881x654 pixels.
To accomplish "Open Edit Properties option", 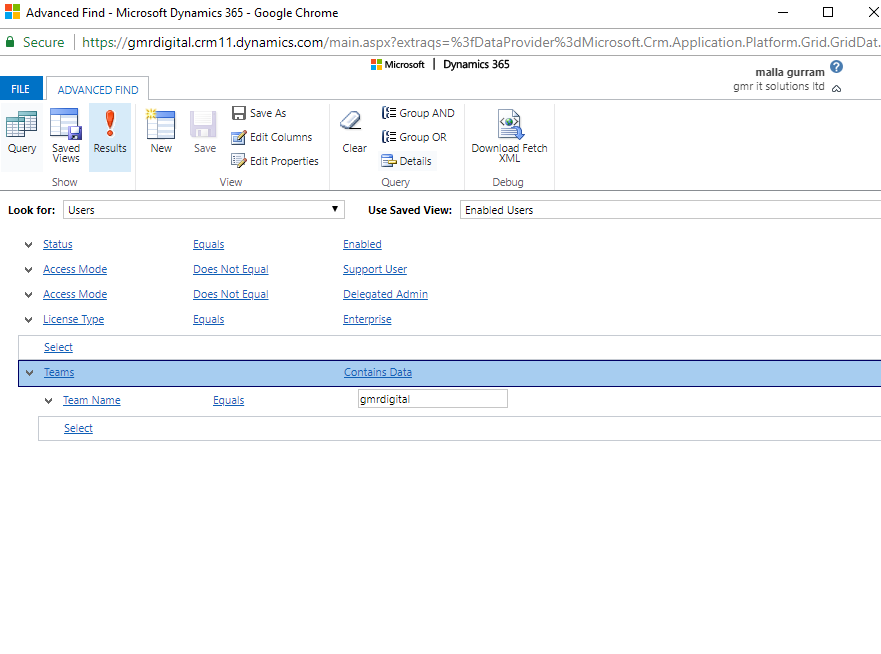I will point(275,161).
